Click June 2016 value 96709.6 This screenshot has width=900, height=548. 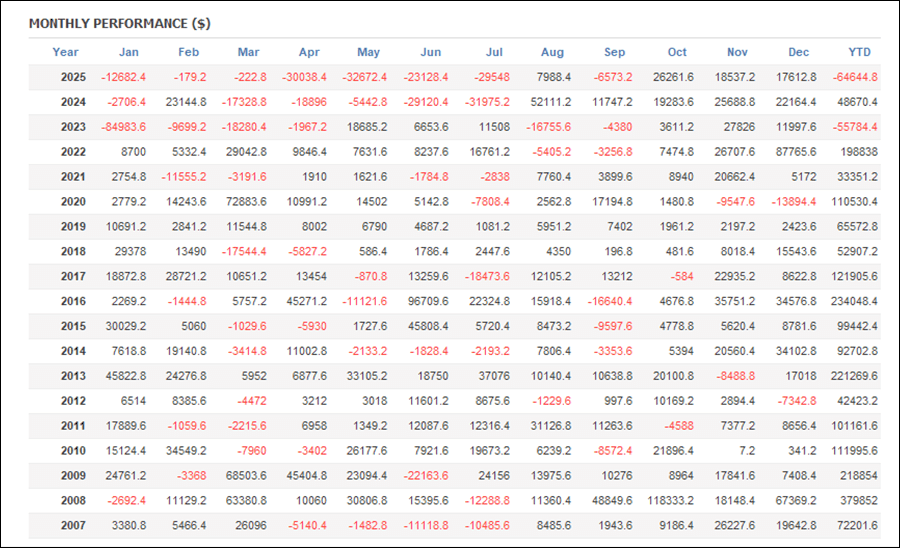419,302
